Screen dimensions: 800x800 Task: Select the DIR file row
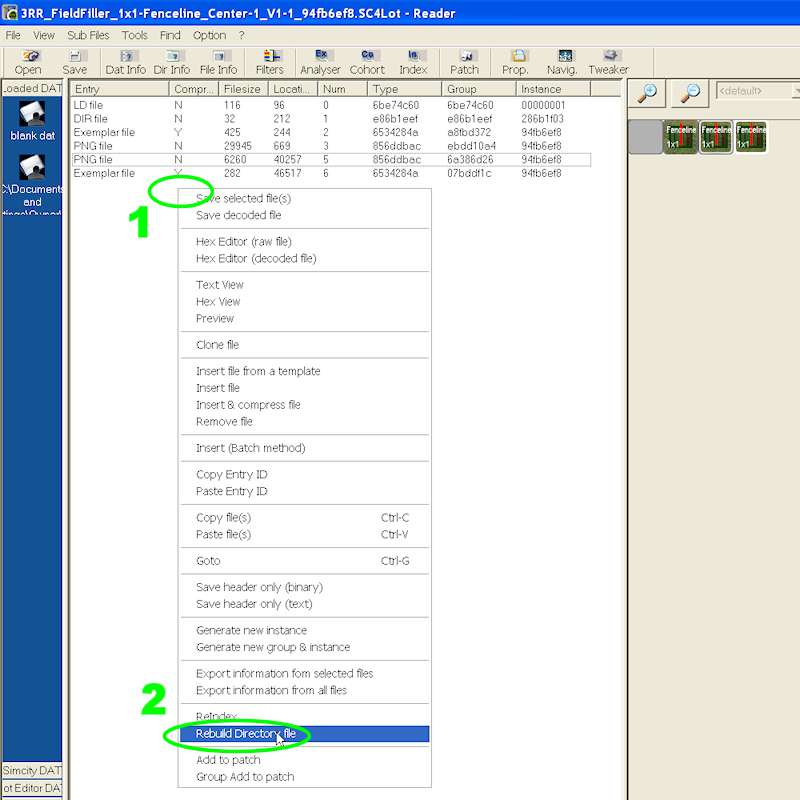(x=331, y=119)
